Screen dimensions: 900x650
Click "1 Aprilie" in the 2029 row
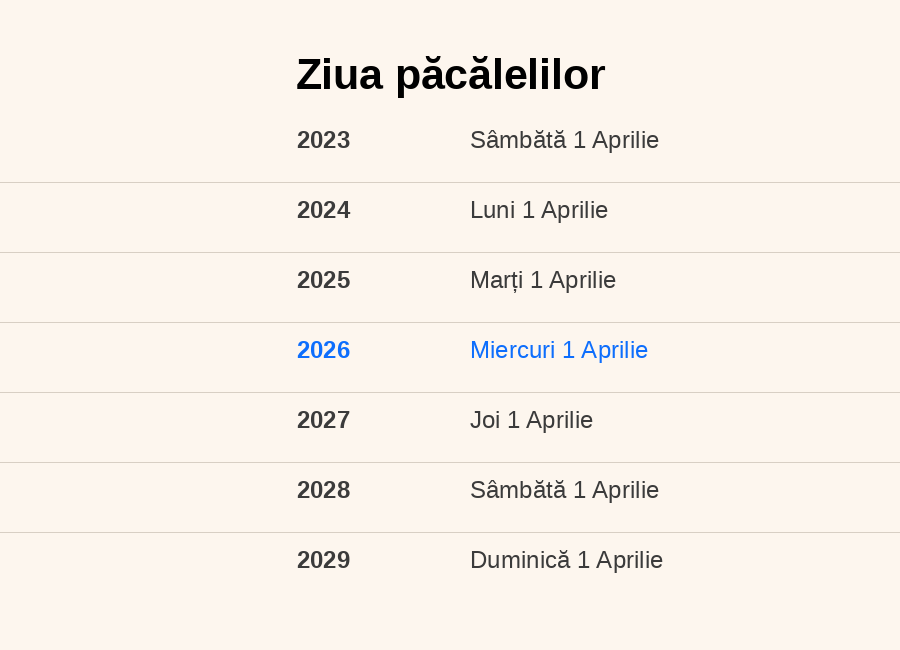[620, 560]
